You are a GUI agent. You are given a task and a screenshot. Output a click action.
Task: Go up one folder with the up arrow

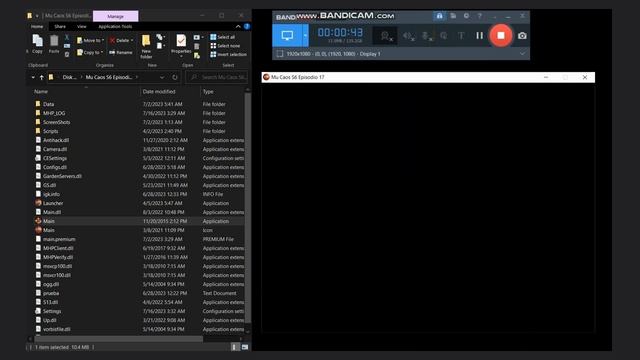[x=41, y=77]
